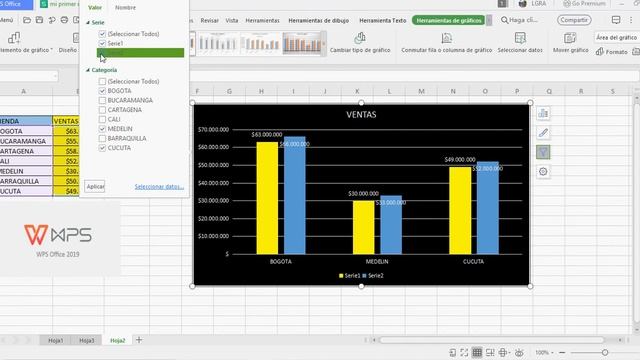Check Categoría (Seleccionar Todos) checkbox

coord(102,81)
